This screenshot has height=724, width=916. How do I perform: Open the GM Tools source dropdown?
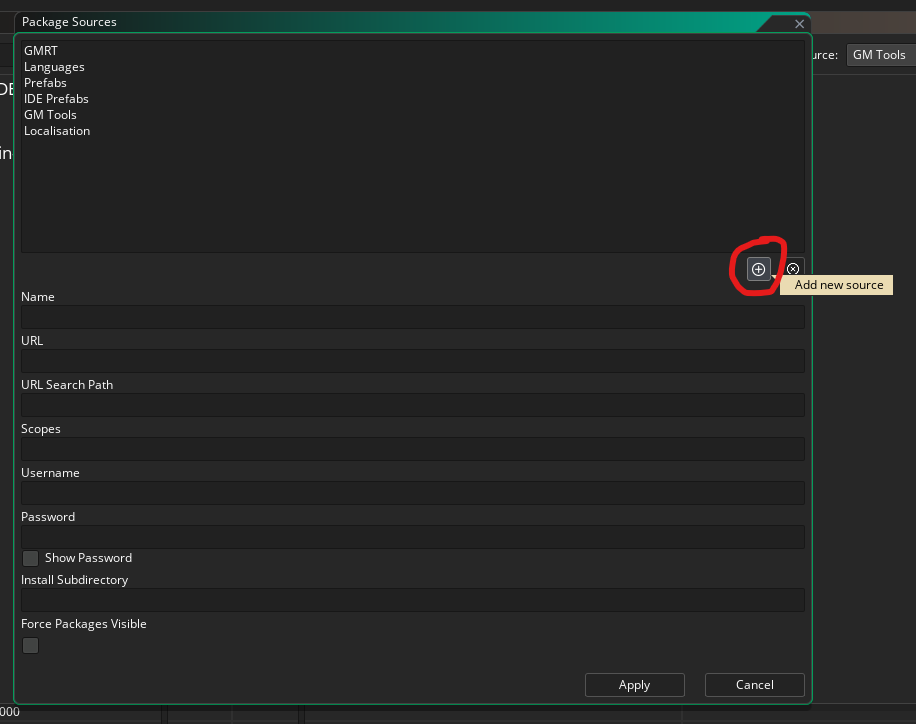tap(881, 55)
